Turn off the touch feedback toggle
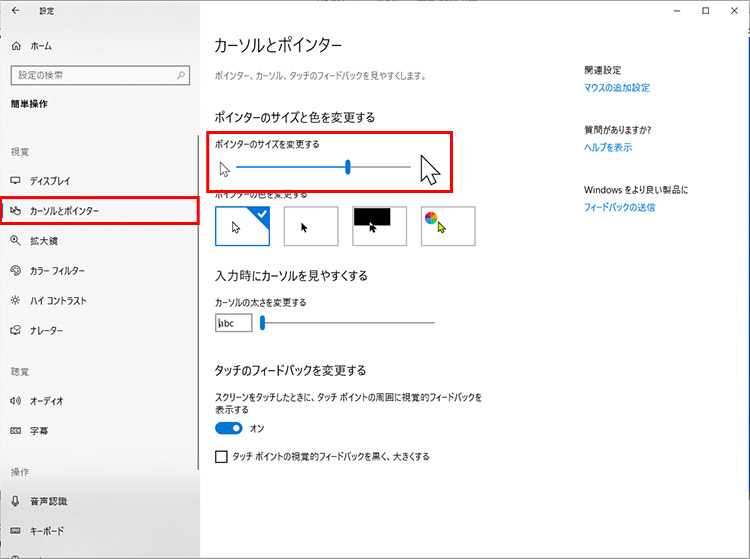The height and width of the screenshot is (559, 750). 229,428
